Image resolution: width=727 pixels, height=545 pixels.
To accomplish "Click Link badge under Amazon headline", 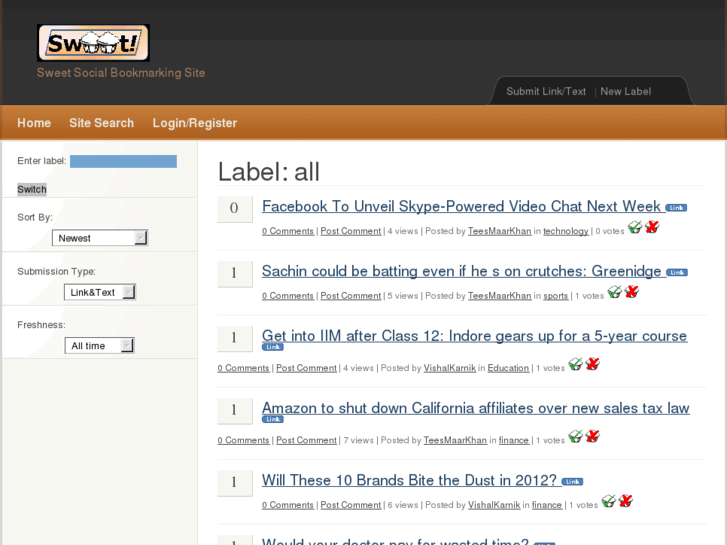I will (x=273, y=420).
